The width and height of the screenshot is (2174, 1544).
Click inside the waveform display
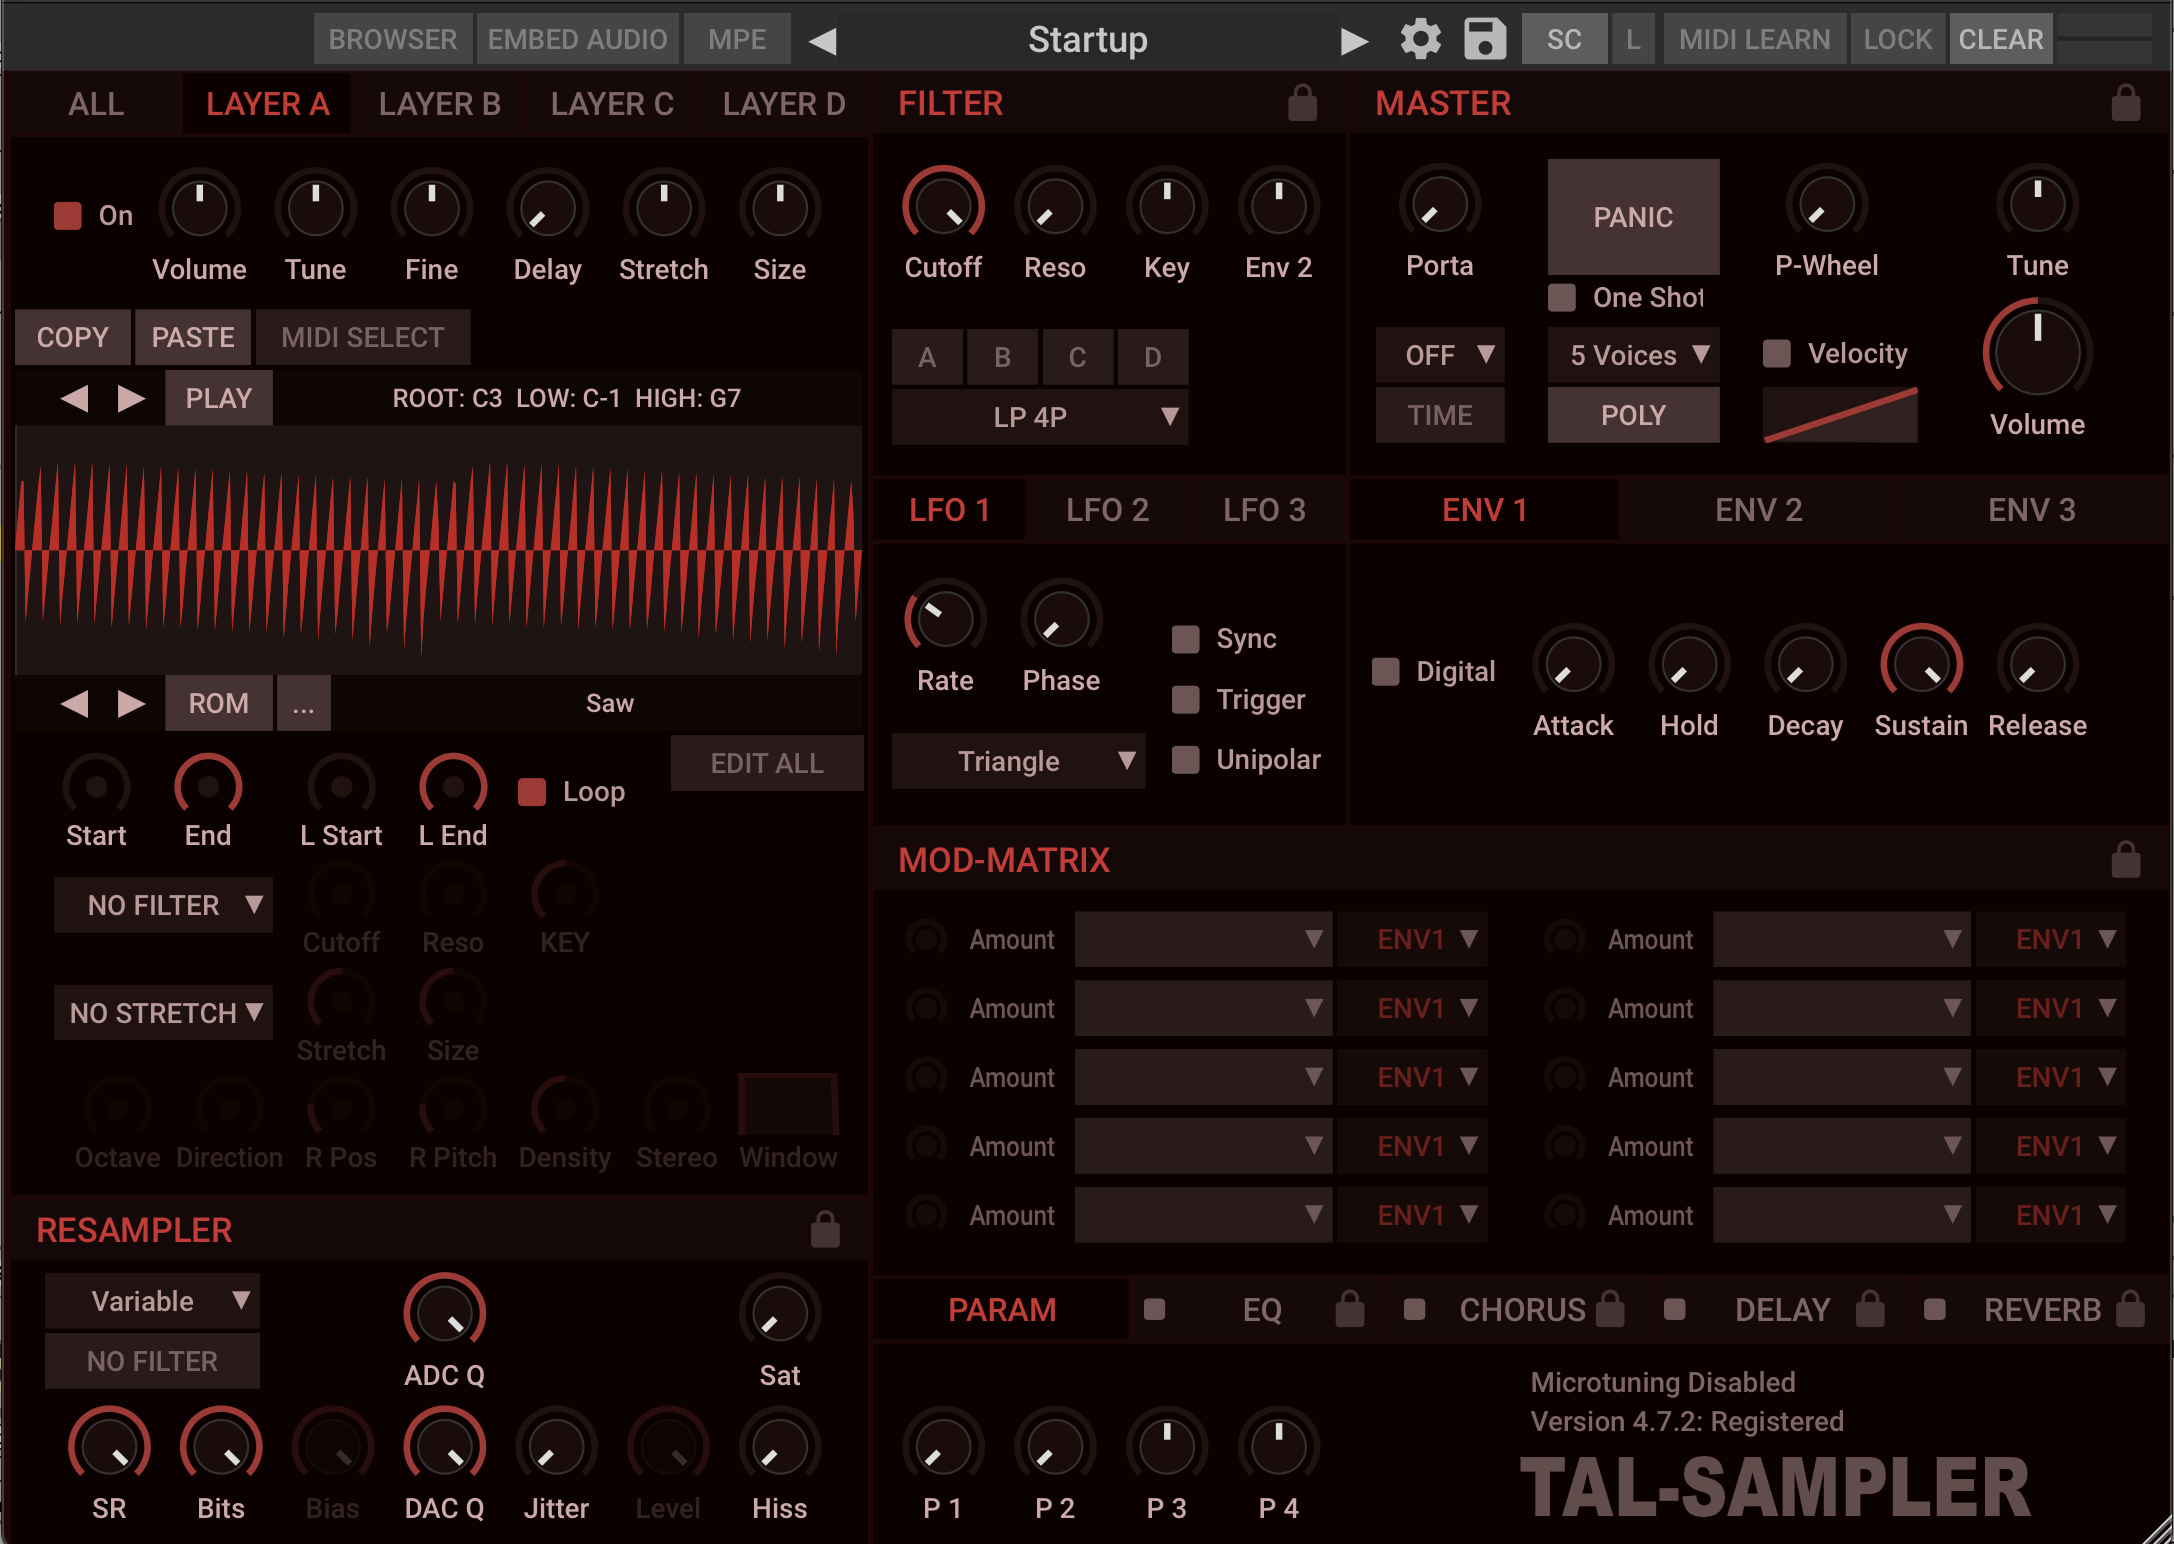pyautogui.click(x=438, y=550)
